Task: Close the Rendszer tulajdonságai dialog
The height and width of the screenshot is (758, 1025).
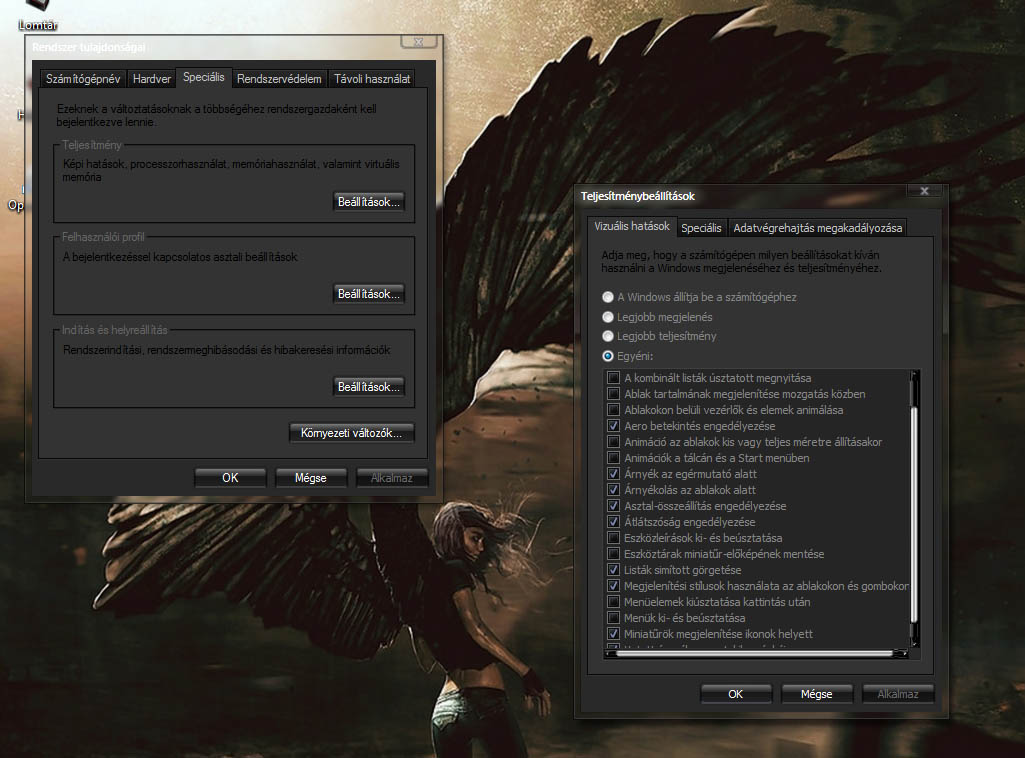Action: click(x=418, y=42)
